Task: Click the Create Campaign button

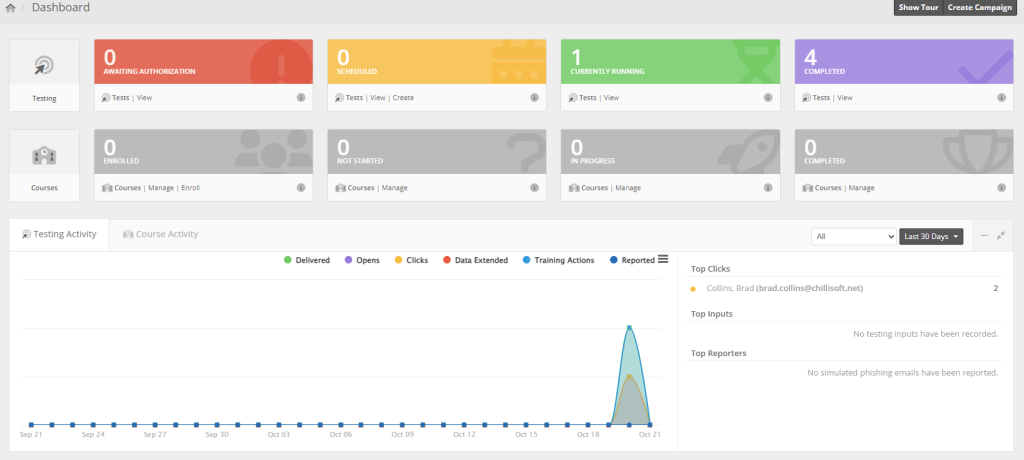Action: (979, 8)
